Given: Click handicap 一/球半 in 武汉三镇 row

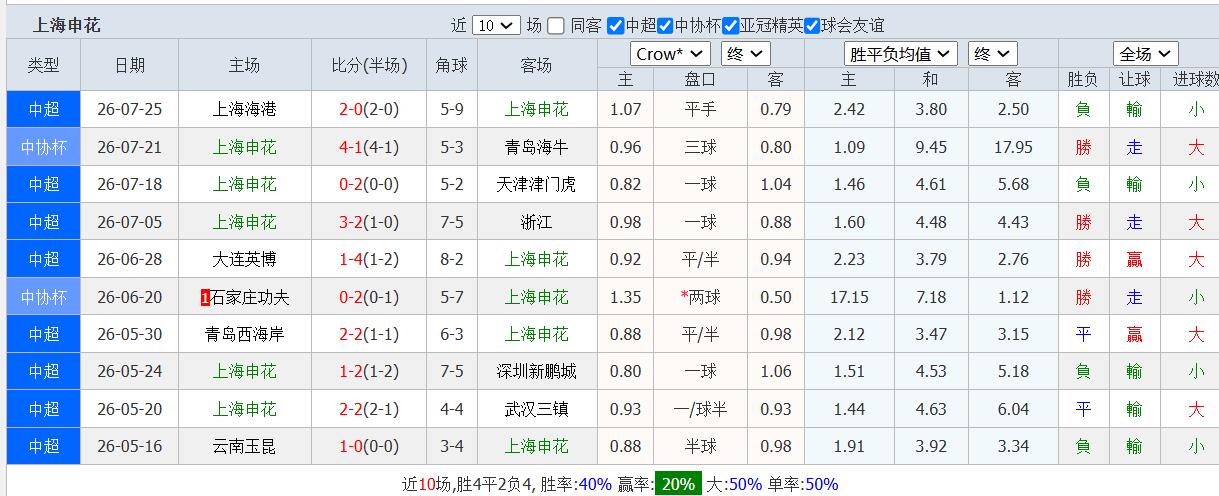Looking at the screenshot, I should tap(700, 409).
